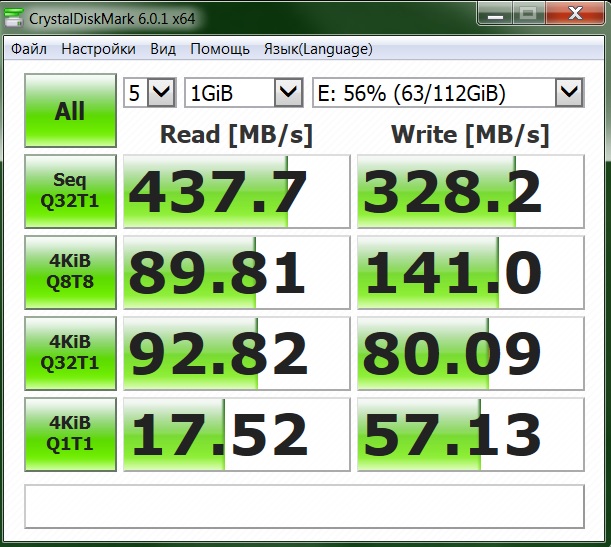
Task: Open the Язык(Language) menu
Action: point(318,49)
